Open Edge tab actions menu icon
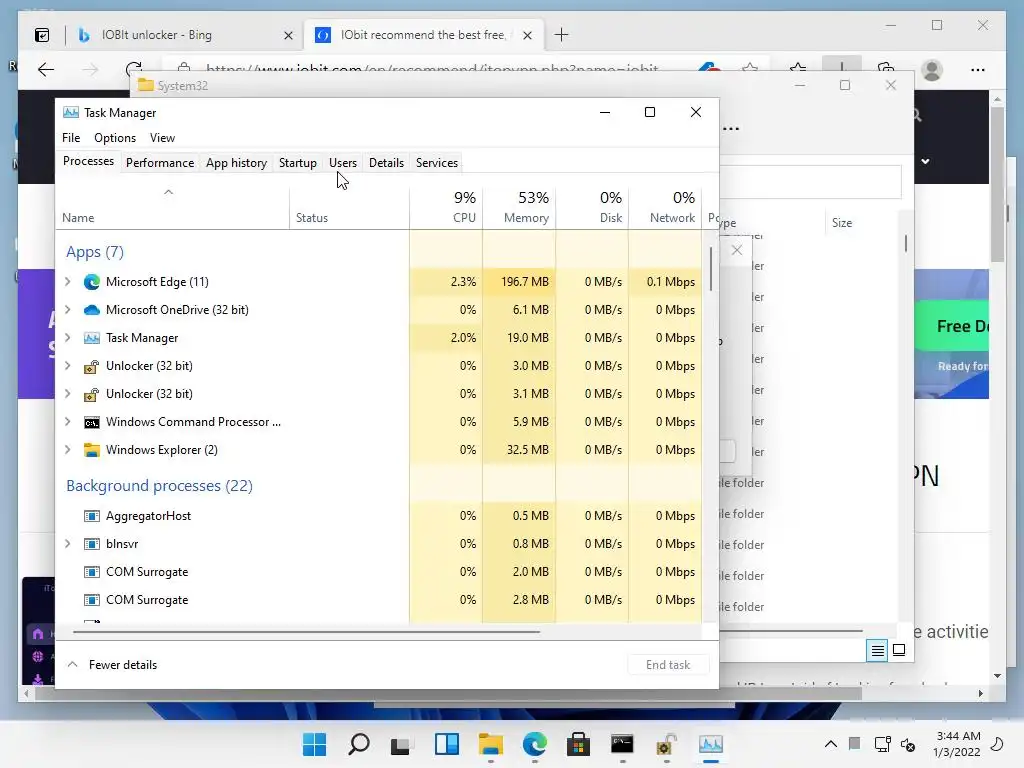The image size is (1024, 768). [42, 35]
